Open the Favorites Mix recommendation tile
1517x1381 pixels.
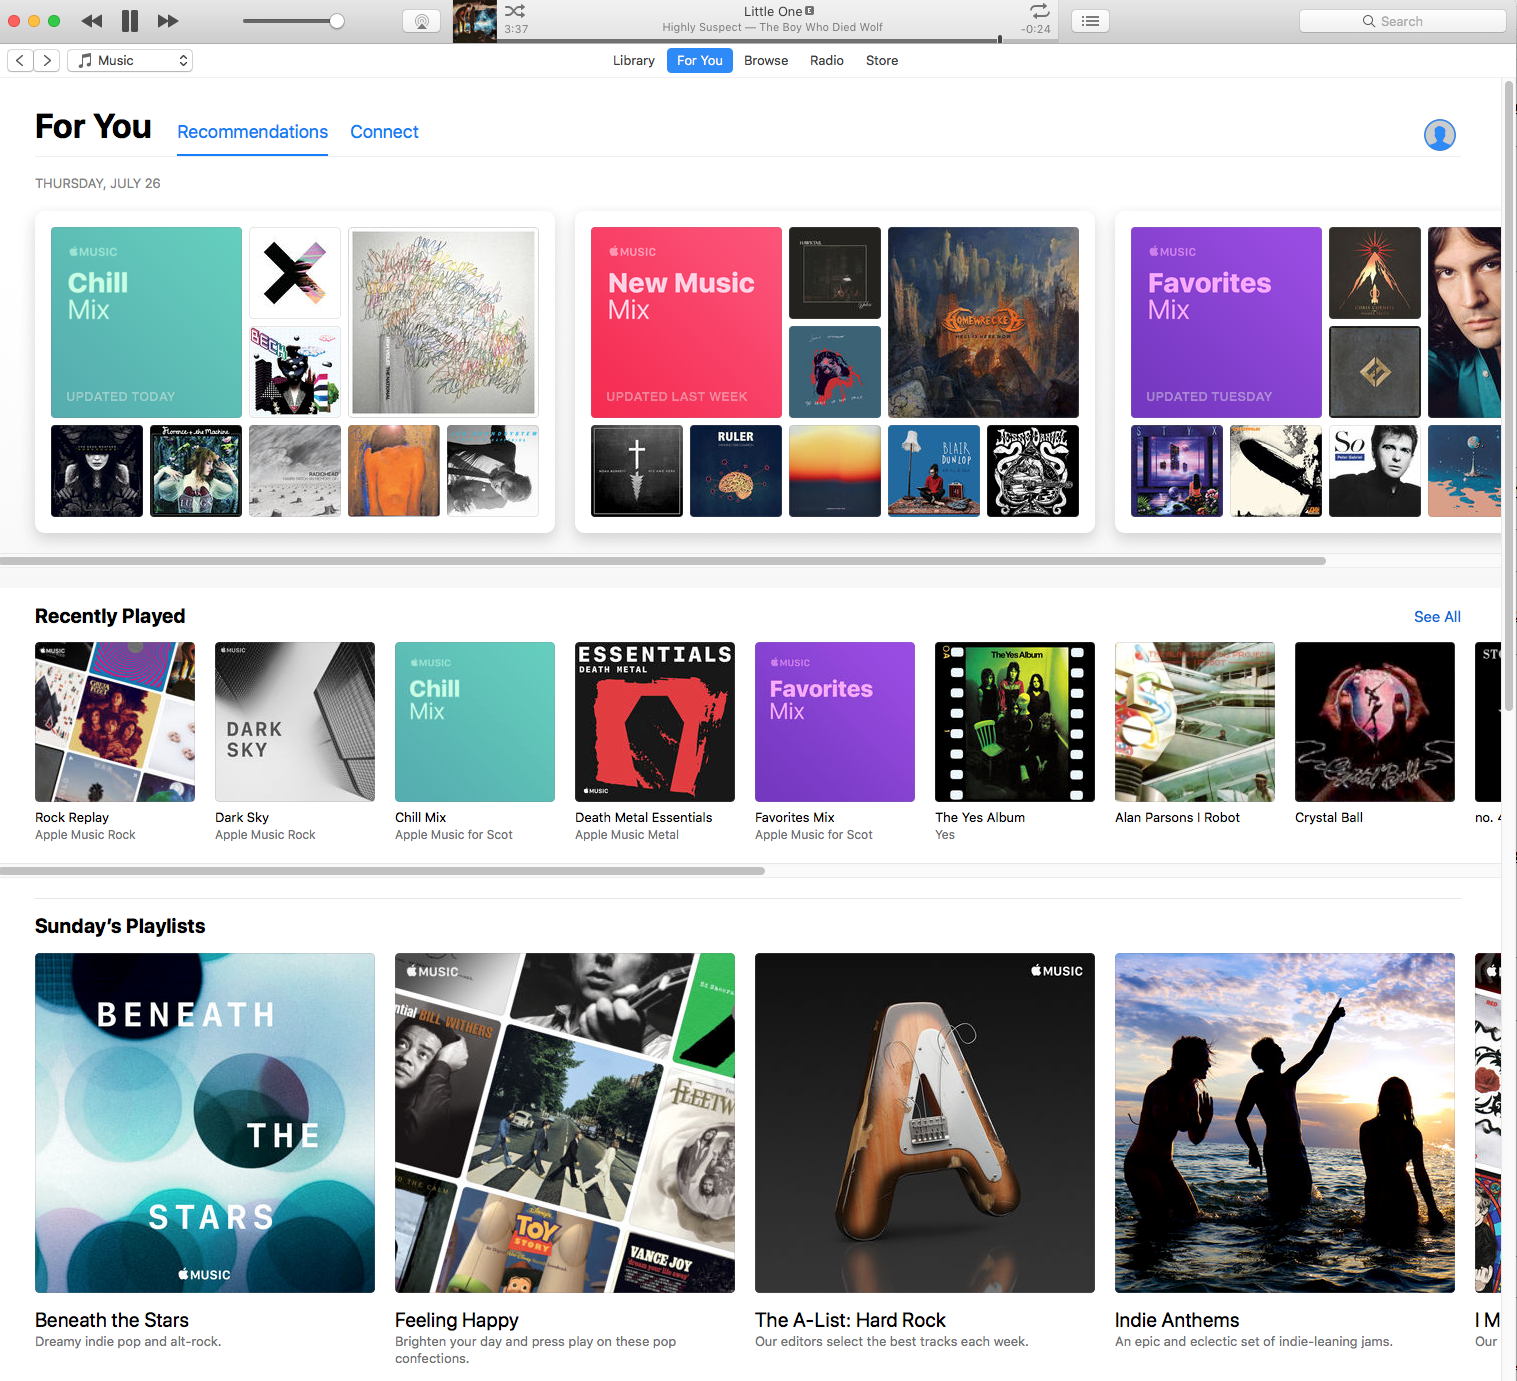[x=1226, y=322]
